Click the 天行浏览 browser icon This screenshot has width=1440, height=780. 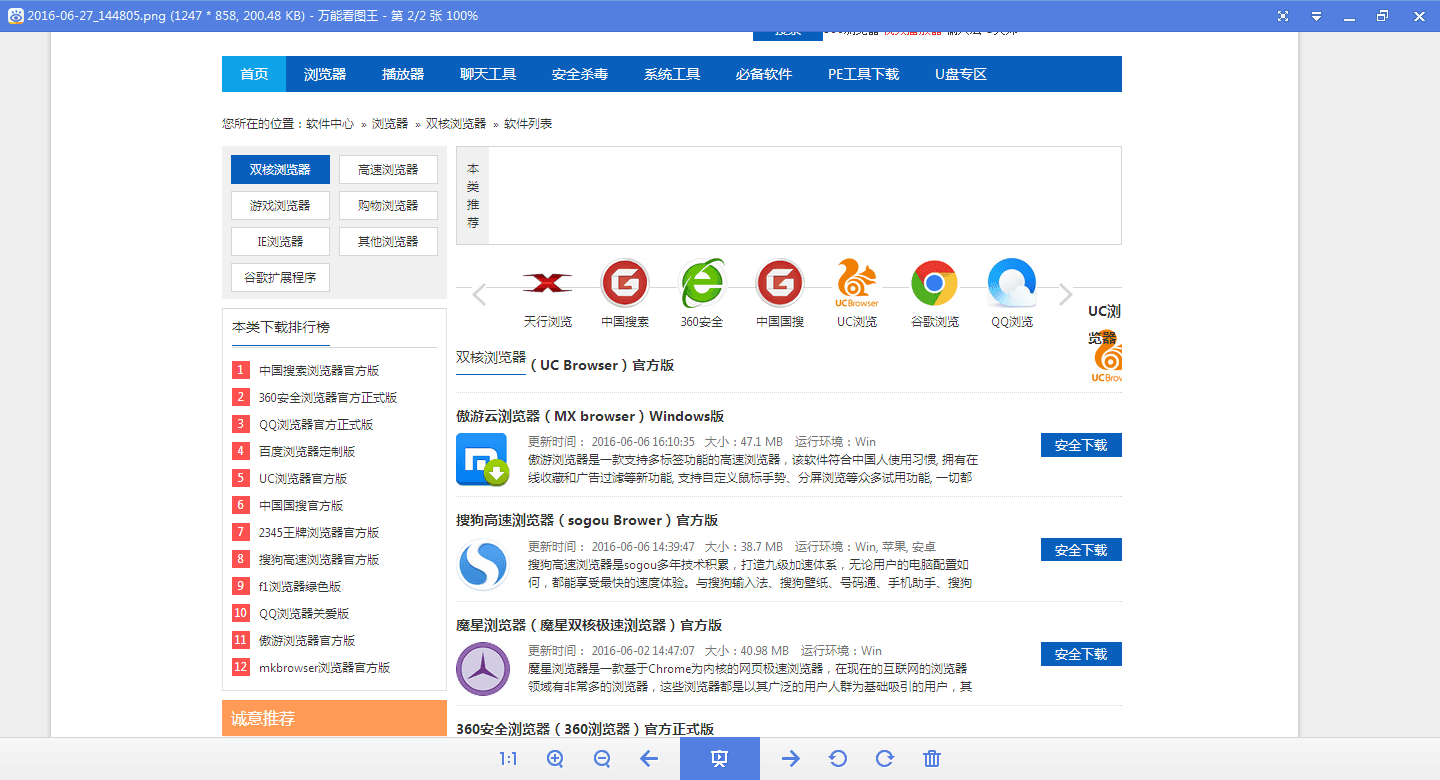548,283
